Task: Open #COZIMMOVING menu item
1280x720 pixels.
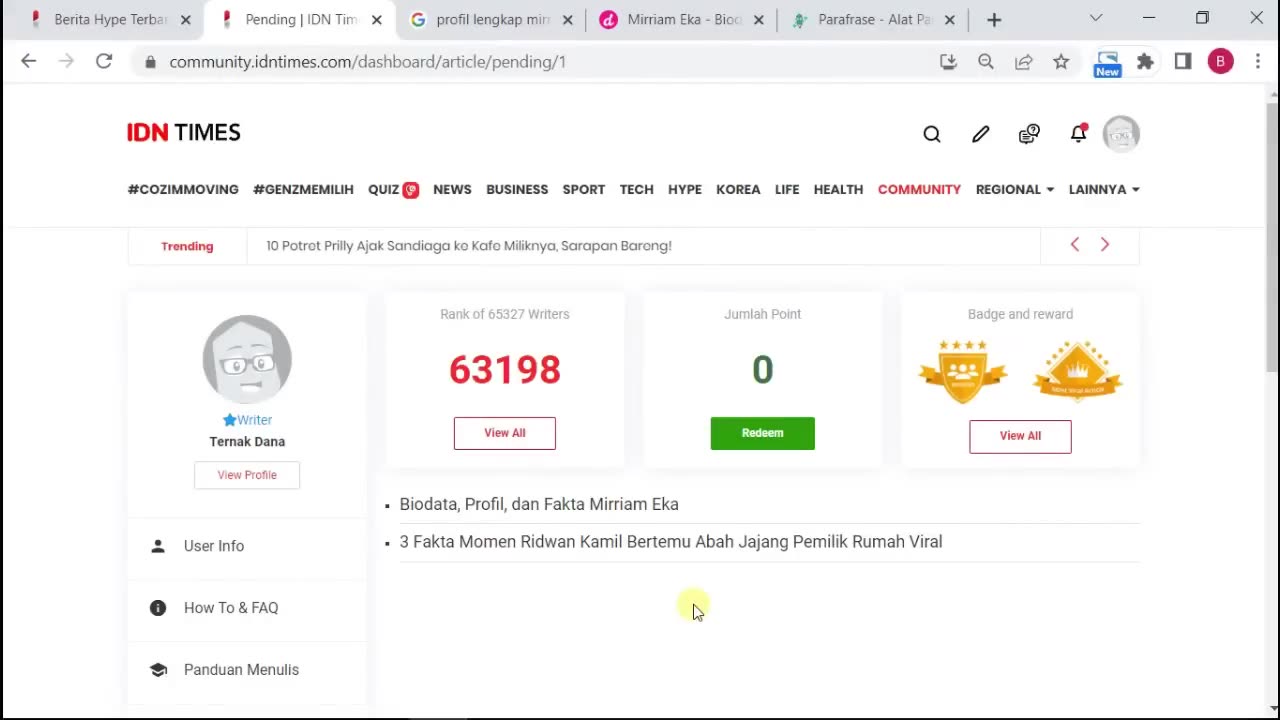Action: tap(183, 190)
